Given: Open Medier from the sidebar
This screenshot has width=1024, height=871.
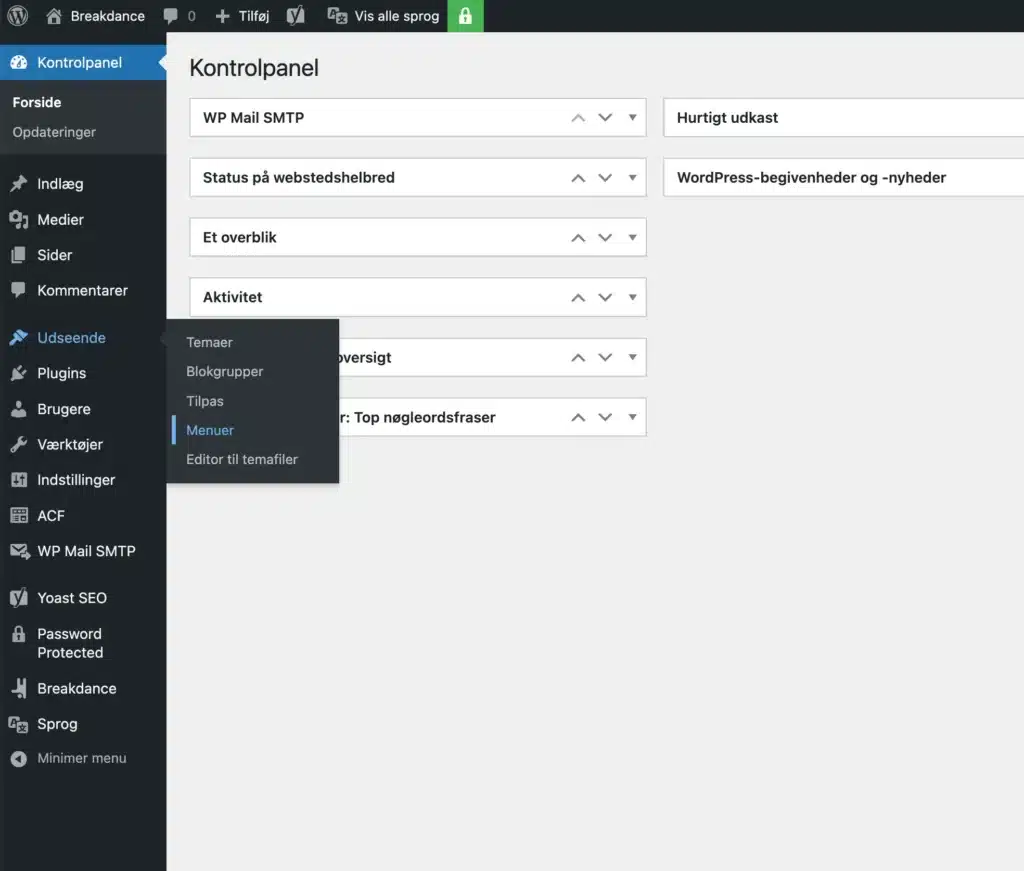Looking at the screenshot, I should [x=60, y=220].
